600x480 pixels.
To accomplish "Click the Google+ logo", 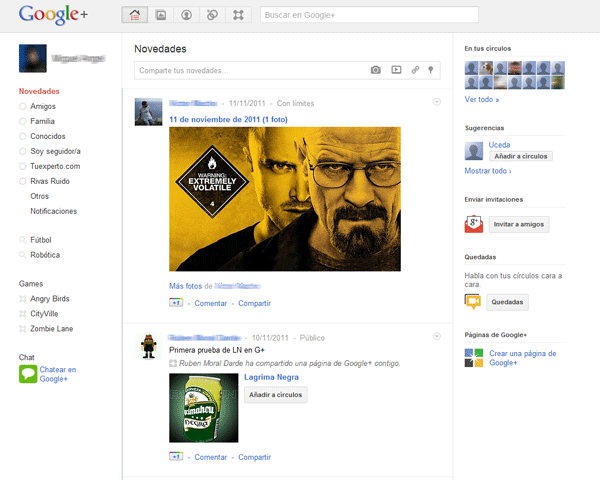I will (54, 15).
